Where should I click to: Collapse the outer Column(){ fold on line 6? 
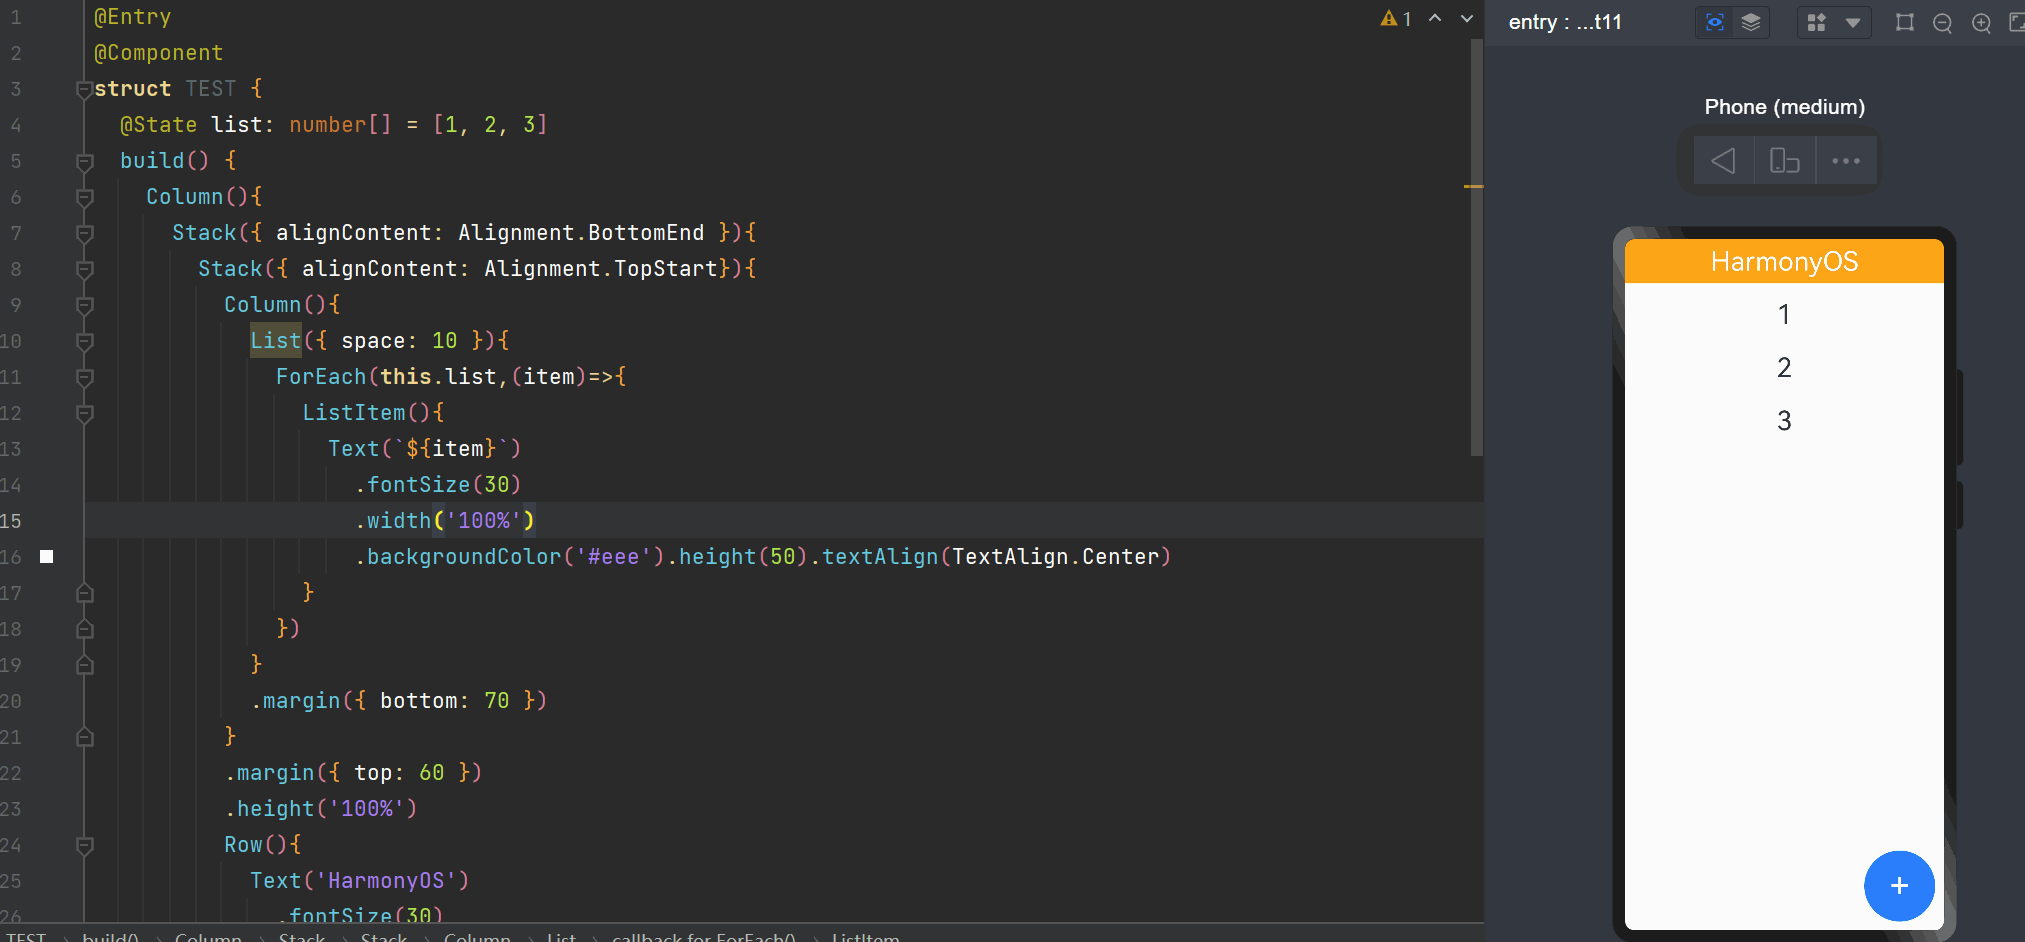tap(84, 197)
